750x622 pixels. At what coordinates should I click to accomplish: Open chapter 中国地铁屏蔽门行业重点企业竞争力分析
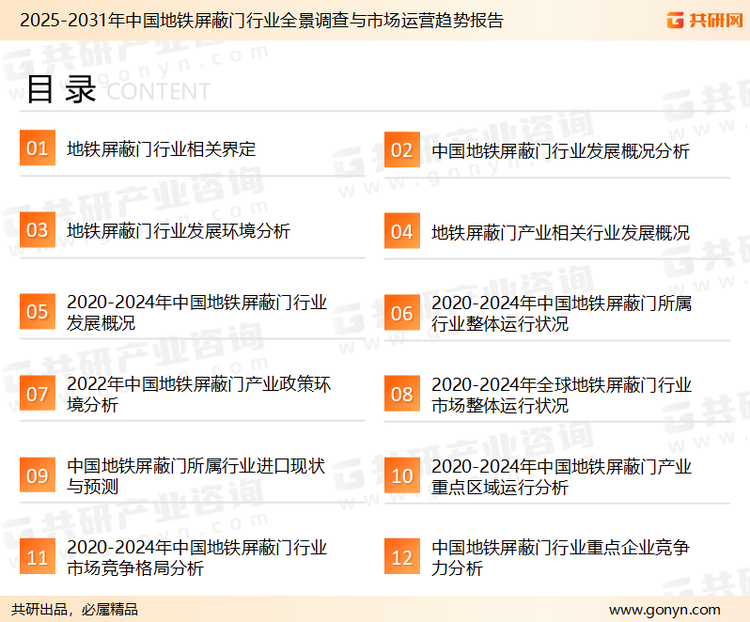560,558
